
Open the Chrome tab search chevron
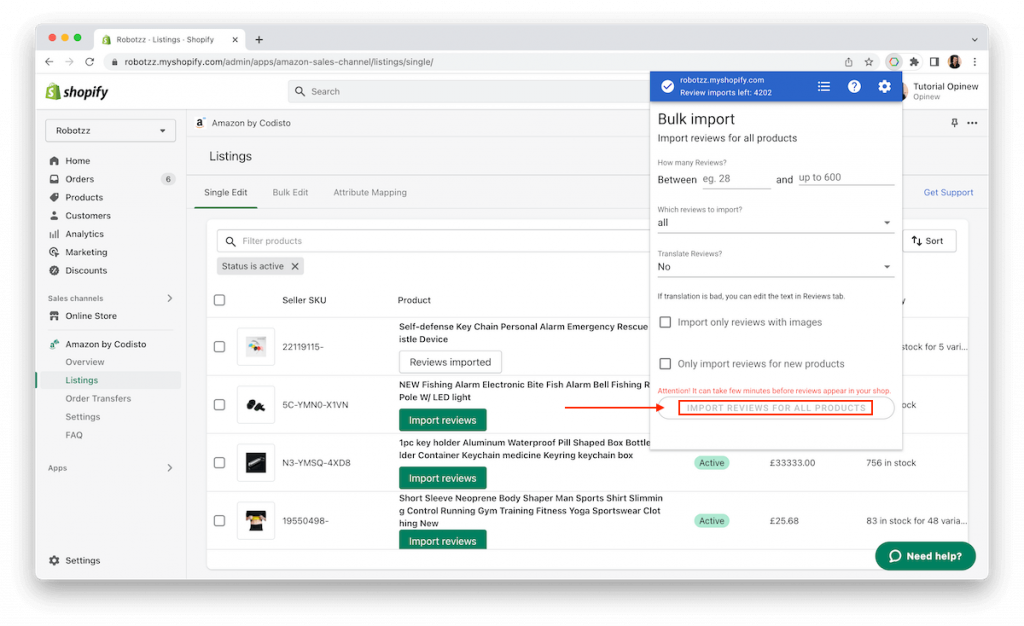tap(974, 40)
